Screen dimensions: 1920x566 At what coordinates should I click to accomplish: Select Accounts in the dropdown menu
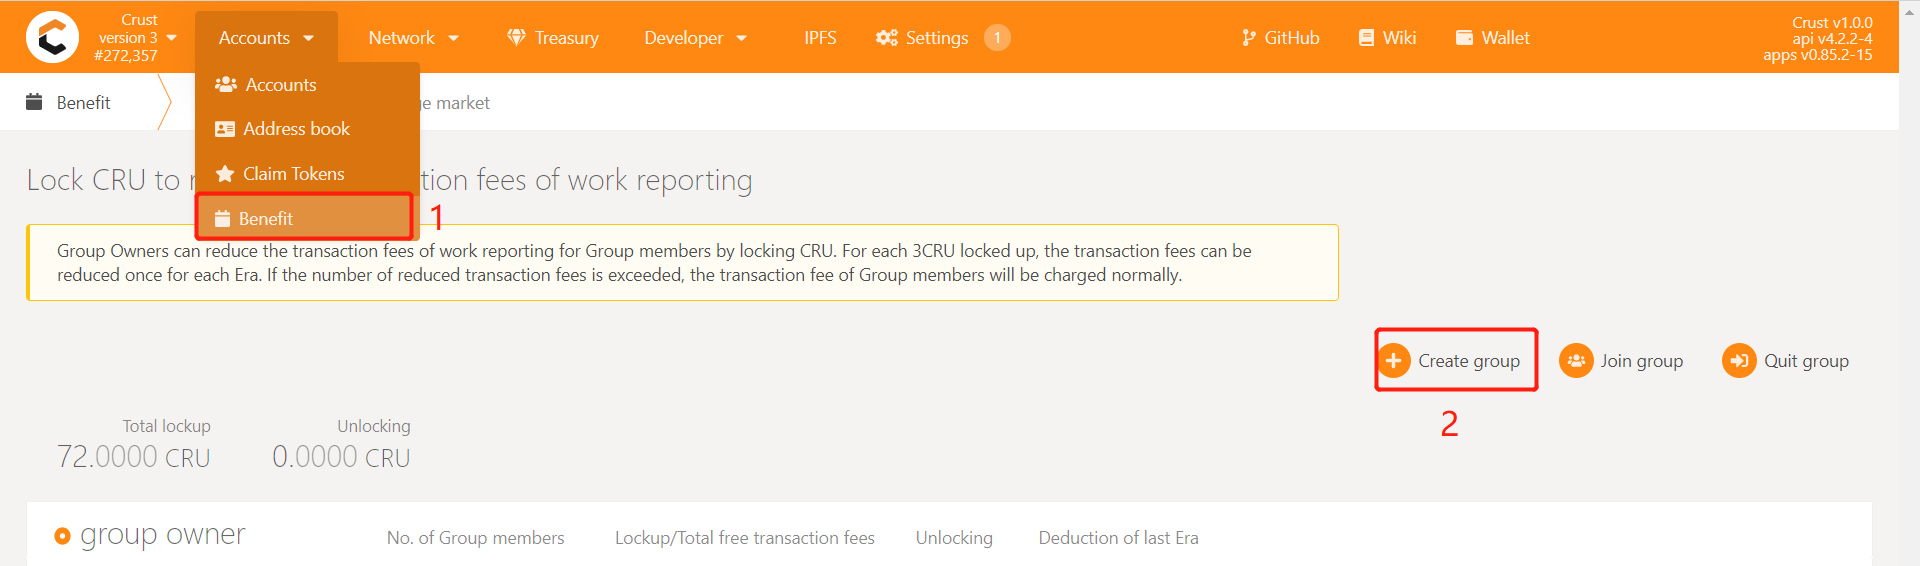pyautogui.click(x=307, y=85)
